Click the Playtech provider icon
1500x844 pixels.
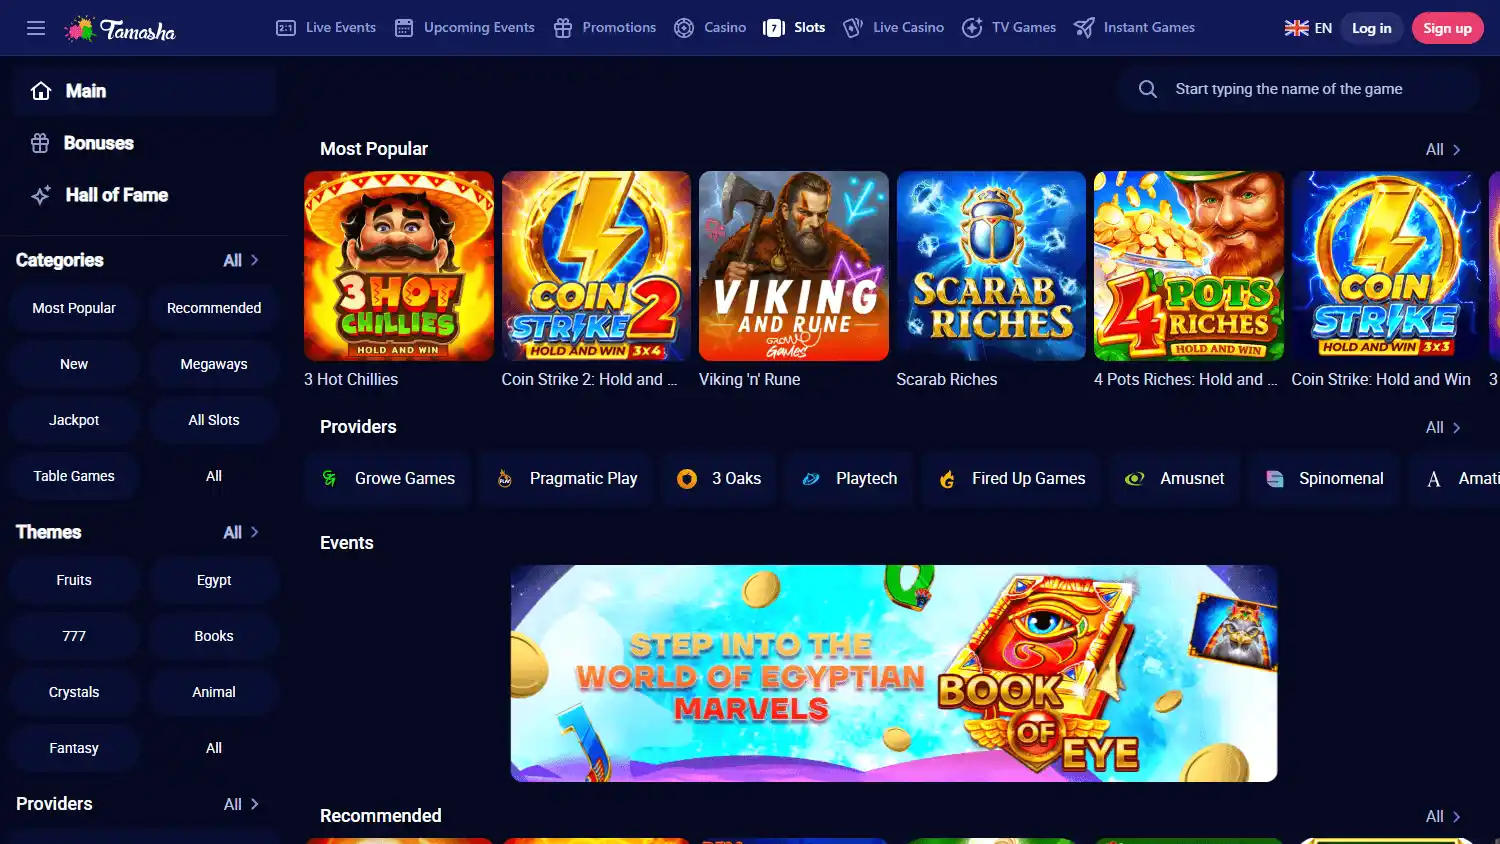click(811, 479)
